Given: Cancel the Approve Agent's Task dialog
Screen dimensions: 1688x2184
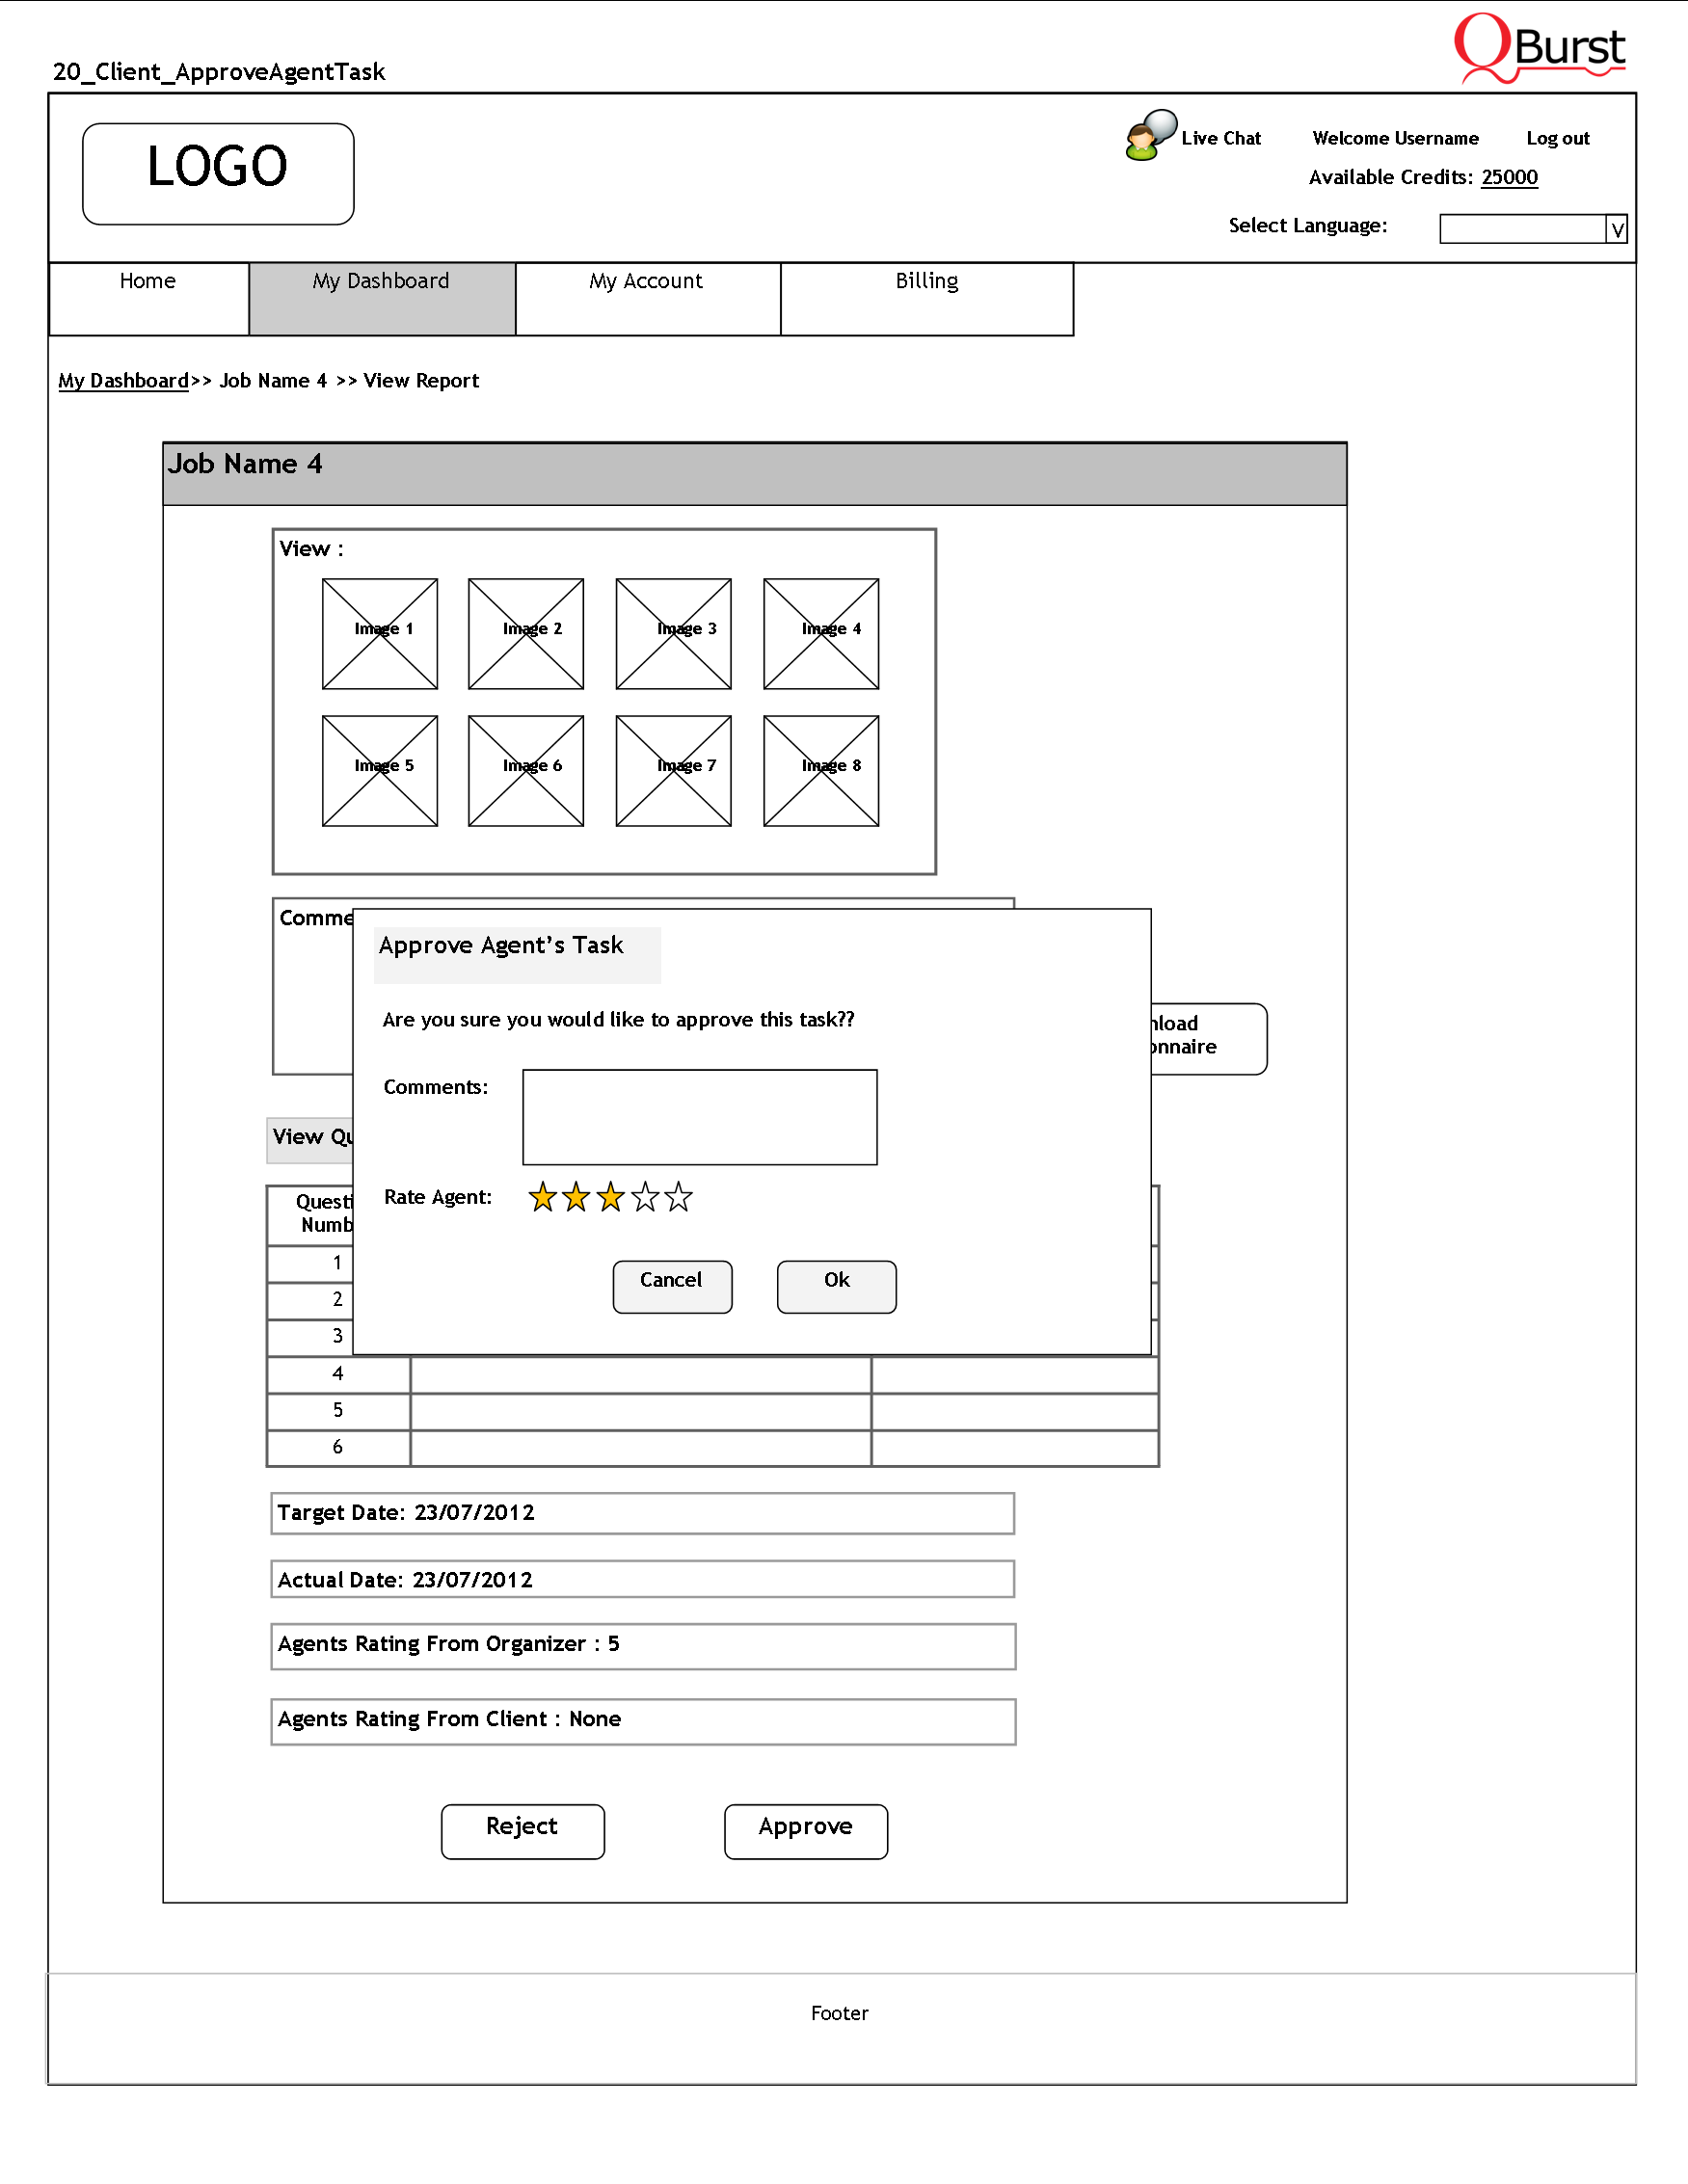Looking at the screenshot, I should point(672,1286).
